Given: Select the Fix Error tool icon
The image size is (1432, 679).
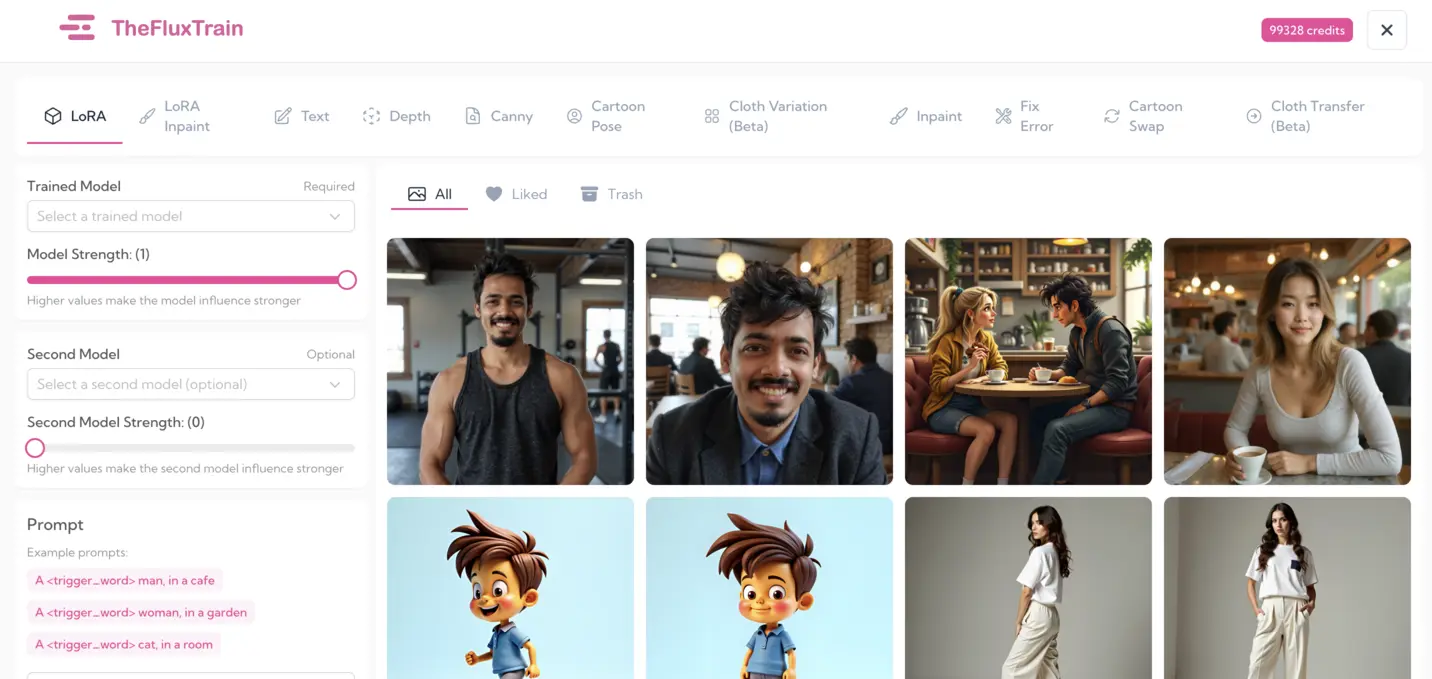Looking at the screenshot, I should click(1003, 116).
